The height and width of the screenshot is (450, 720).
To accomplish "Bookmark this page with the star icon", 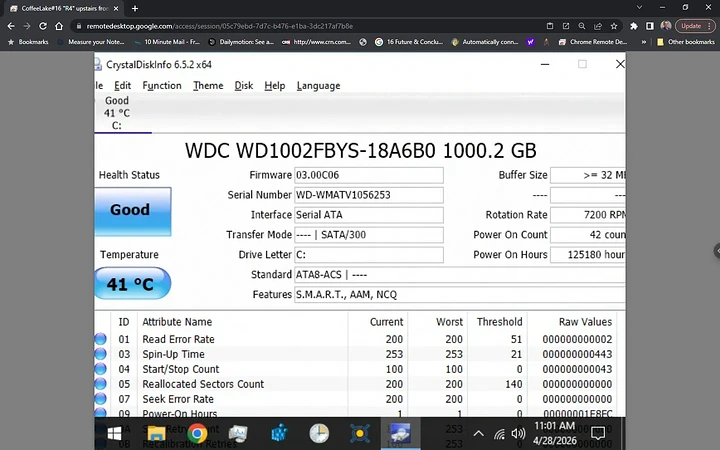I will 614,26.
